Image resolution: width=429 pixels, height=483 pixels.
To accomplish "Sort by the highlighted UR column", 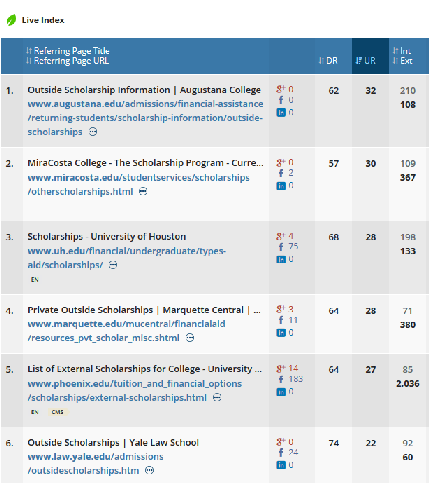I will pos(365,61).
